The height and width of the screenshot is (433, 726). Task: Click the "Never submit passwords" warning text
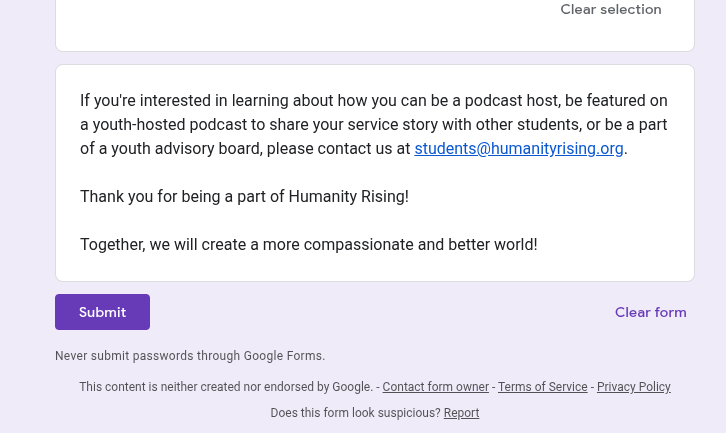pos(190,356)
